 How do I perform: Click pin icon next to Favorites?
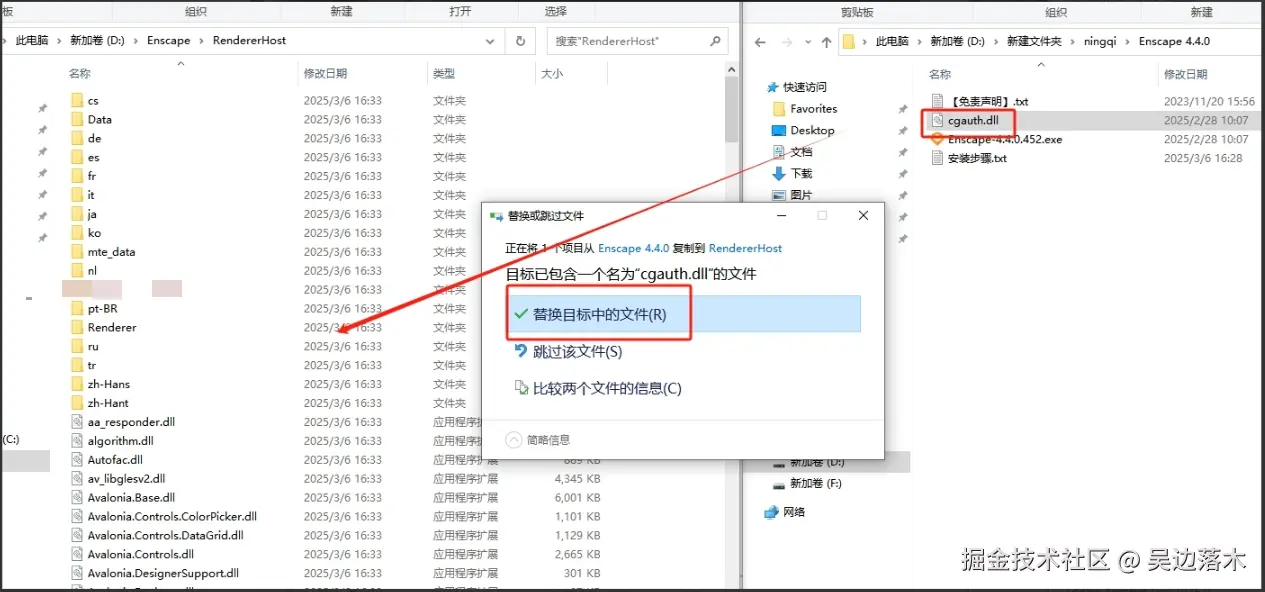(x=903, y=109)
